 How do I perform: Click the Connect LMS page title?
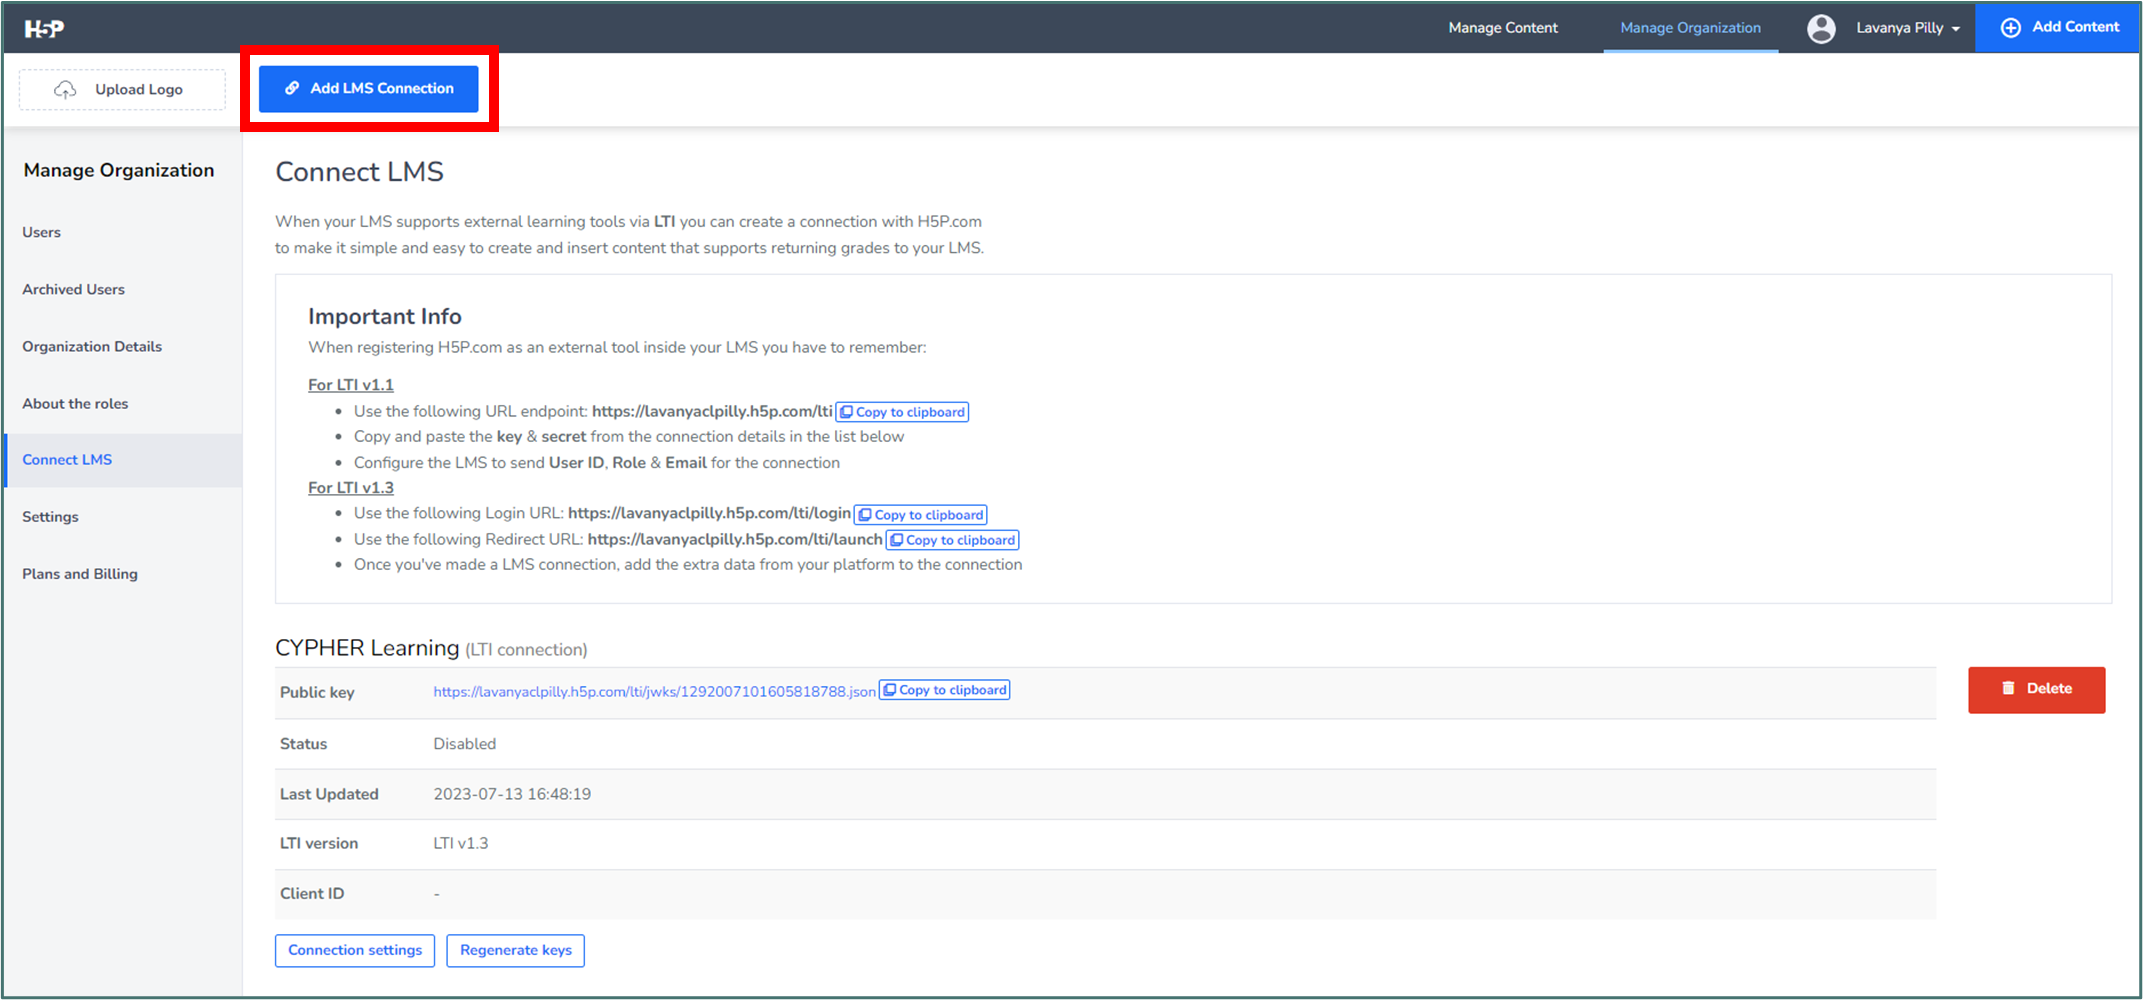360,172
